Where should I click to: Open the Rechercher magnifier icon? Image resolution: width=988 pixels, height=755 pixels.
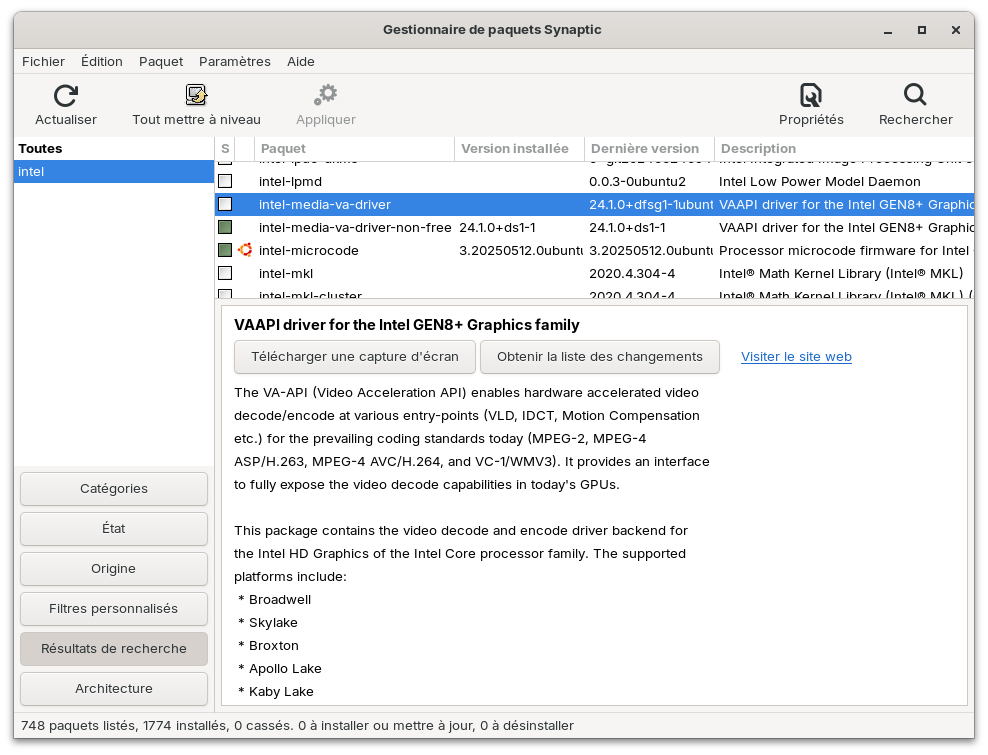[x=915, y=96]
